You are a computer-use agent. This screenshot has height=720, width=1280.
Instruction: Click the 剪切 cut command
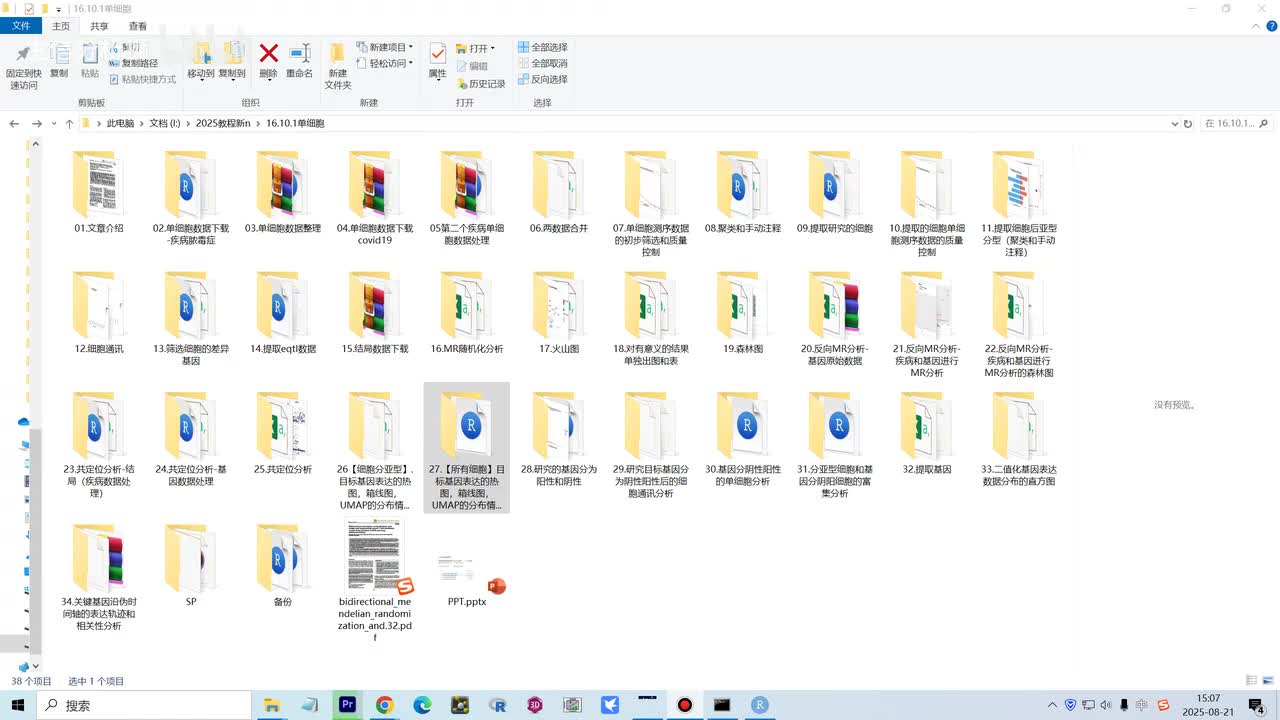pos(125,47)
